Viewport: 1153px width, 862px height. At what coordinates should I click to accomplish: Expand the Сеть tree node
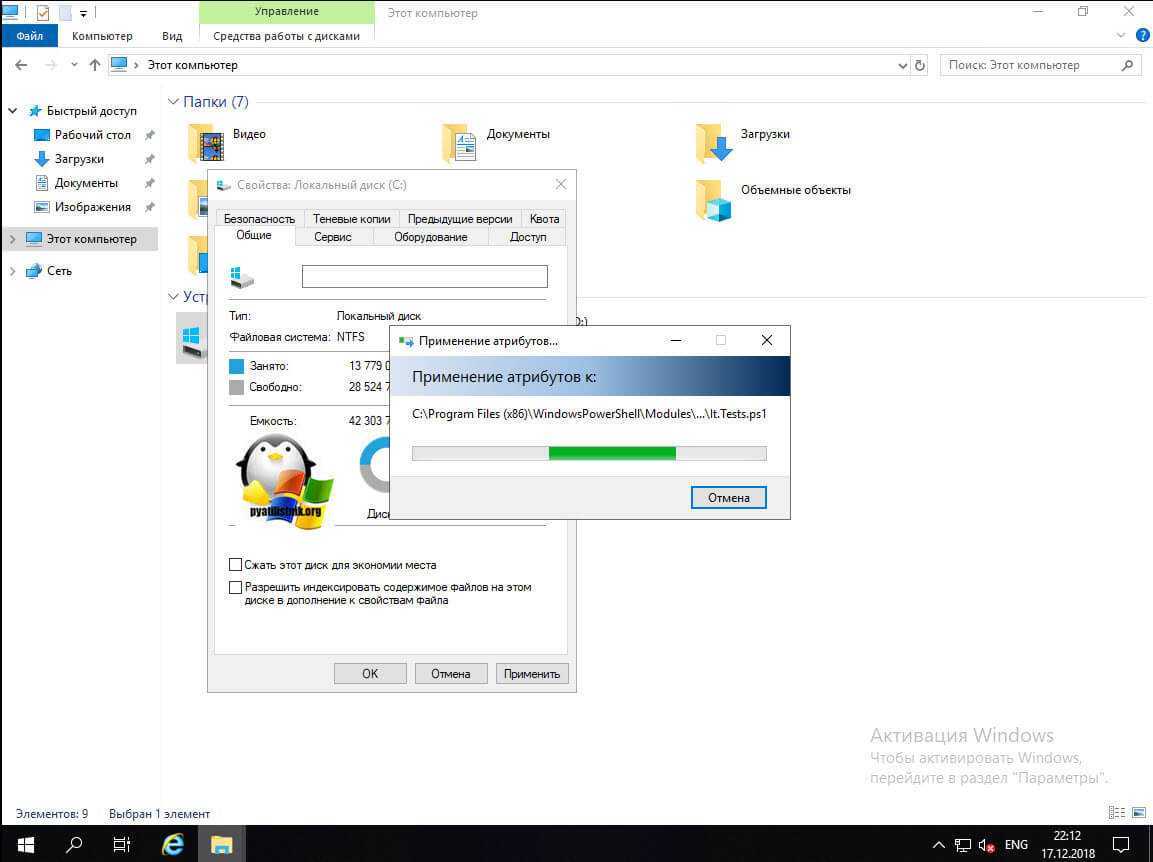point(13,271)
